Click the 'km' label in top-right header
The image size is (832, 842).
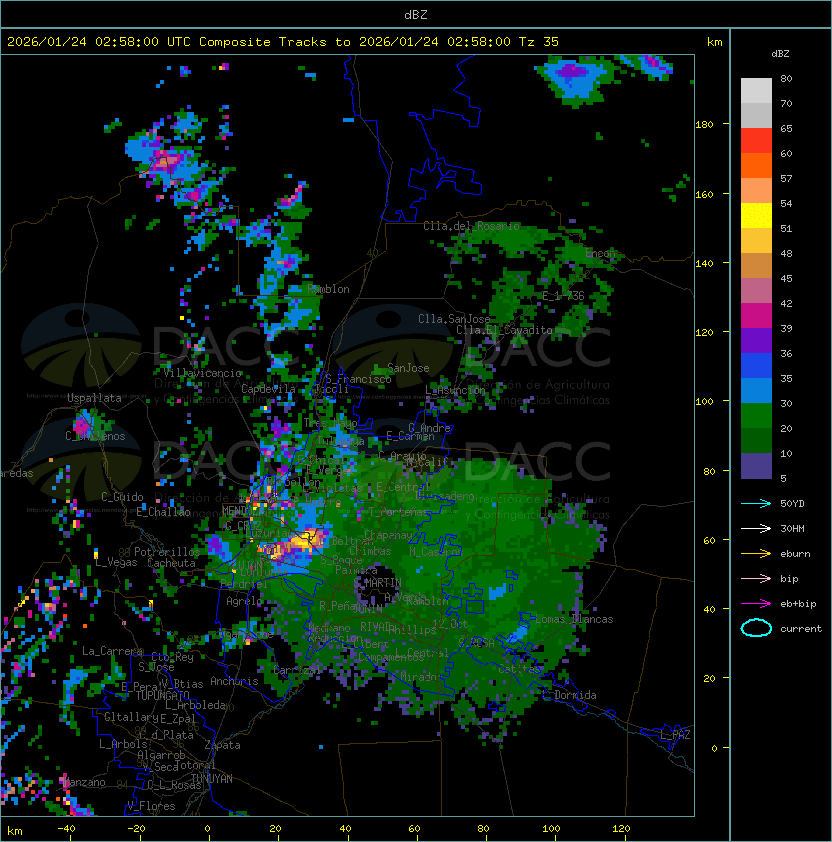(714, 42)
